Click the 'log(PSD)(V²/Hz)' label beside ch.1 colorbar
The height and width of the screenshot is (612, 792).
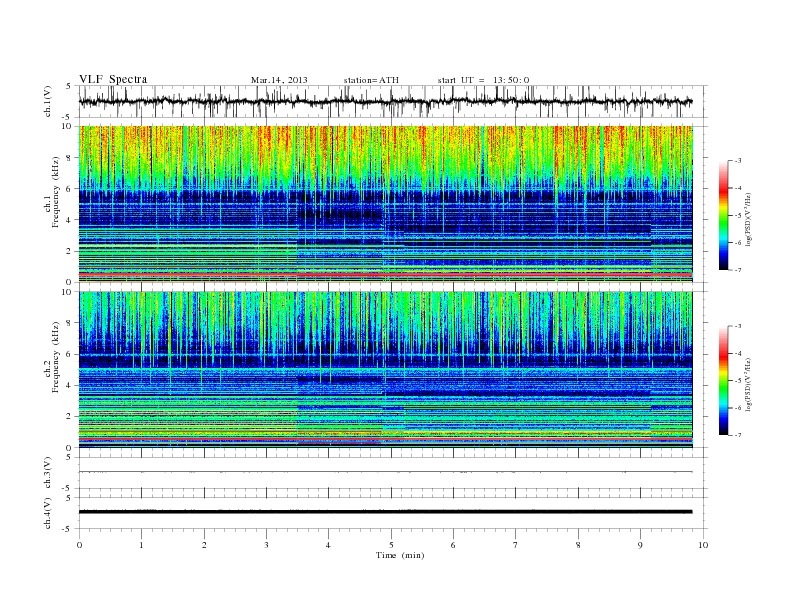pos(750,219)
